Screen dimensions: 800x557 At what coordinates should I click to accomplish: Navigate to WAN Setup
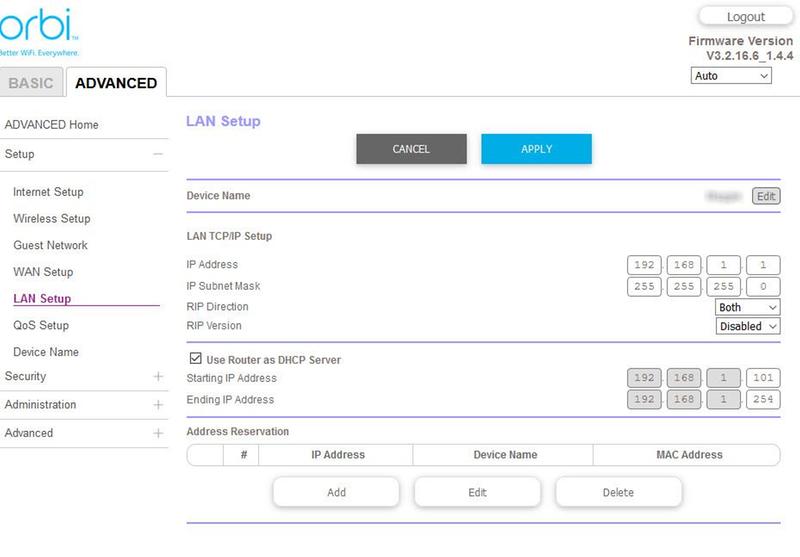43,272
